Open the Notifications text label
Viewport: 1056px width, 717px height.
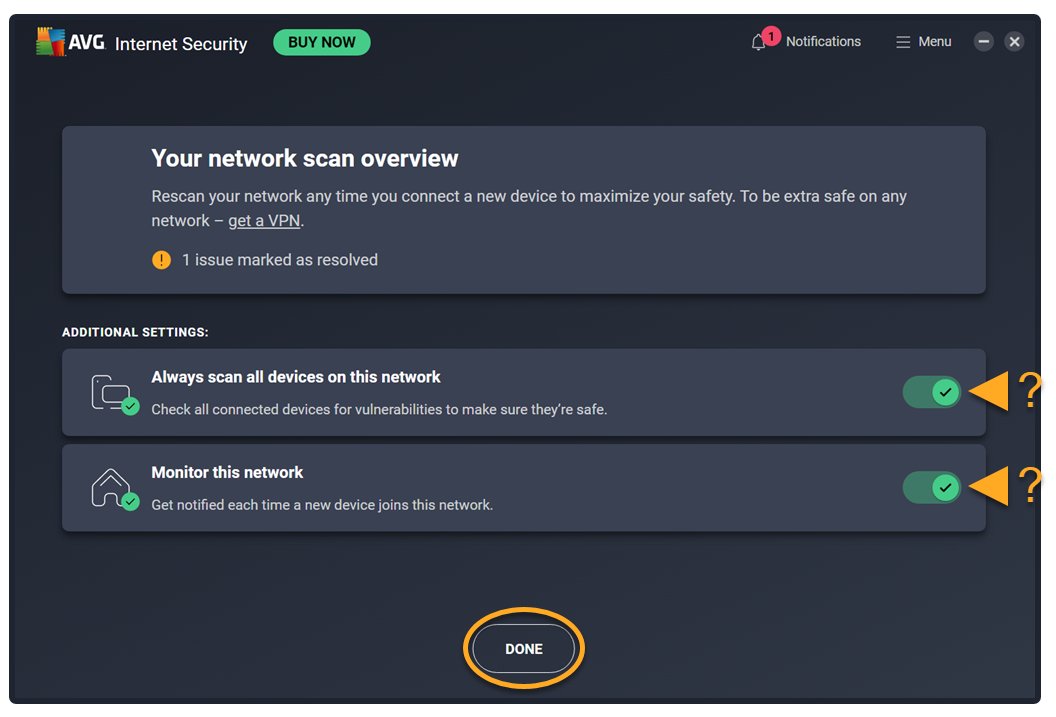(x=823, y=42)
